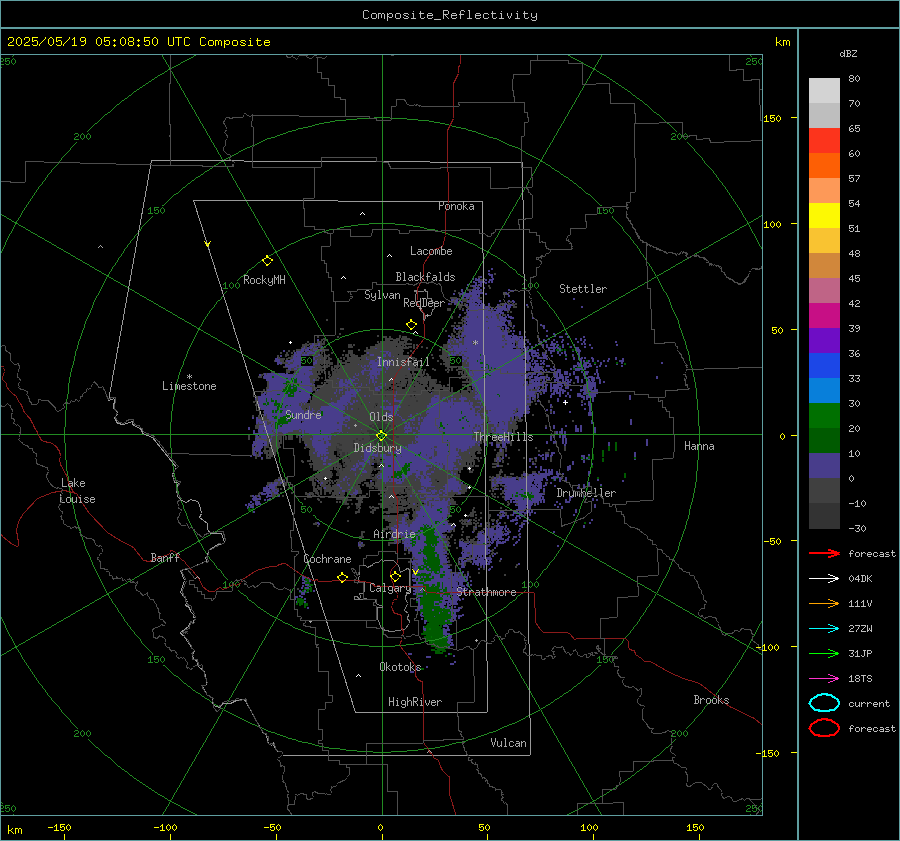Select the Airdrie city label

click(x=394, y=534)
